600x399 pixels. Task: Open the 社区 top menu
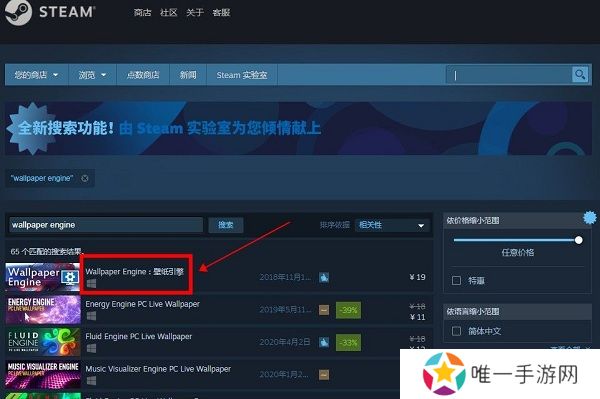tap(169, 13)
